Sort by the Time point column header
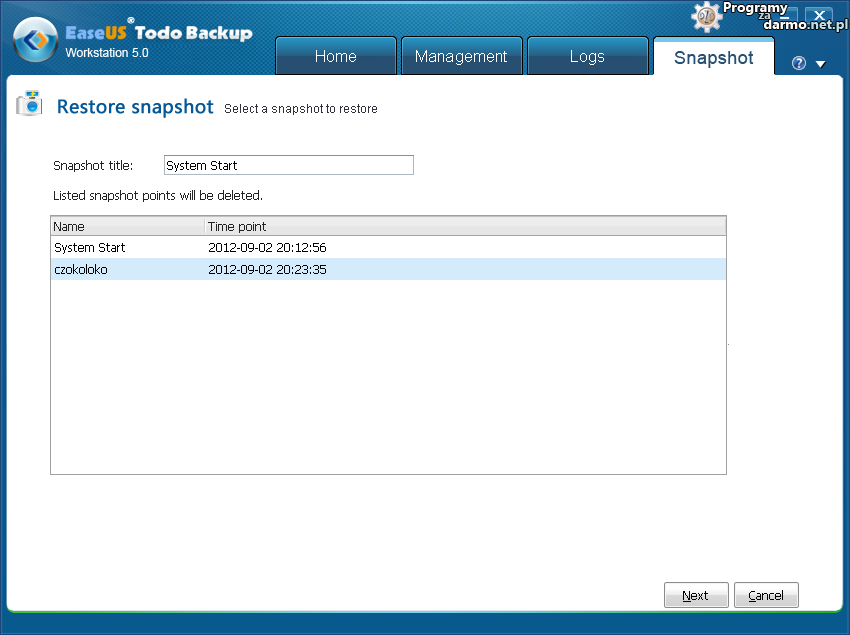The width and height of the screenshot is (850, 635). tap(464, 226)
